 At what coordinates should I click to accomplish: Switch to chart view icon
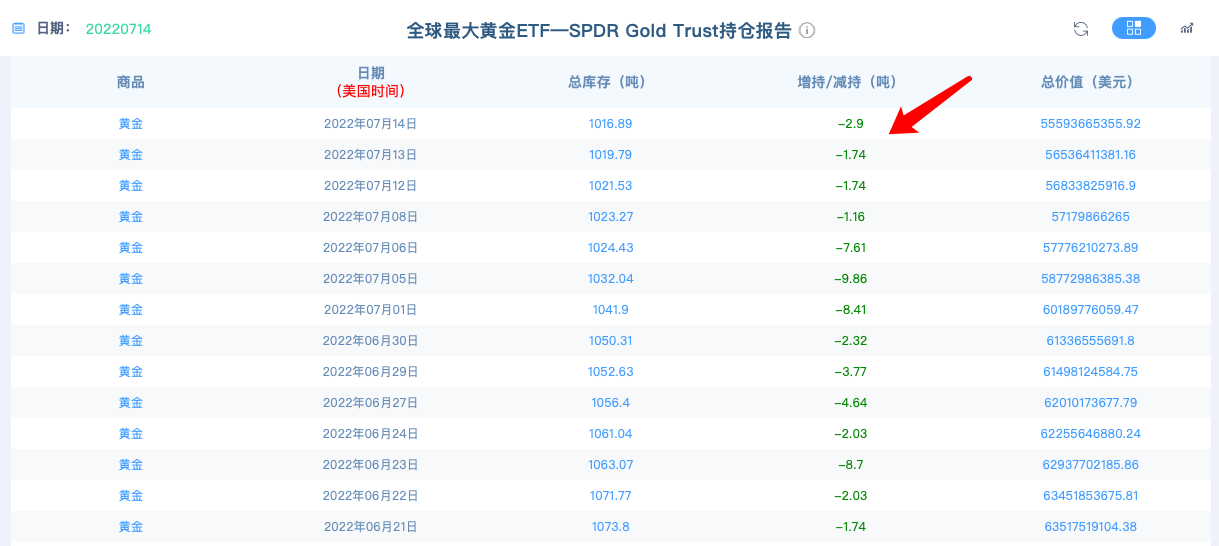(1187, 28)
